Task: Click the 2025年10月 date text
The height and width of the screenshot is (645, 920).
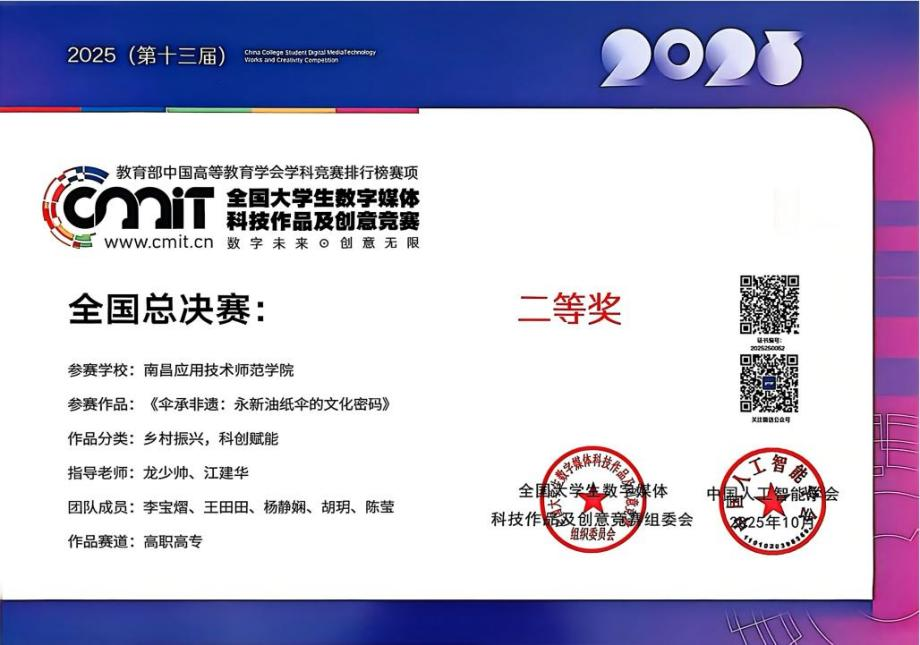Action: click(773, 523)
